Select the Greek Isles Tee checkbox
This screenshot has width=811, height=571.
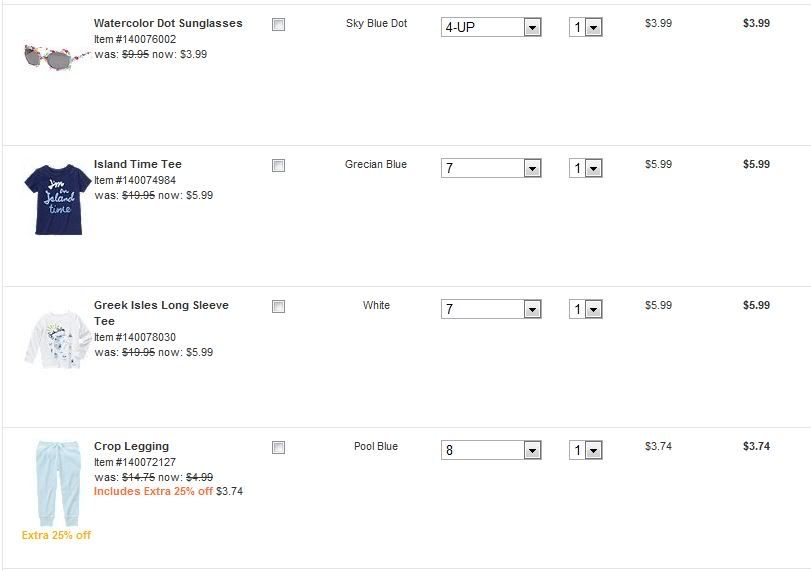tap(278, 307)
